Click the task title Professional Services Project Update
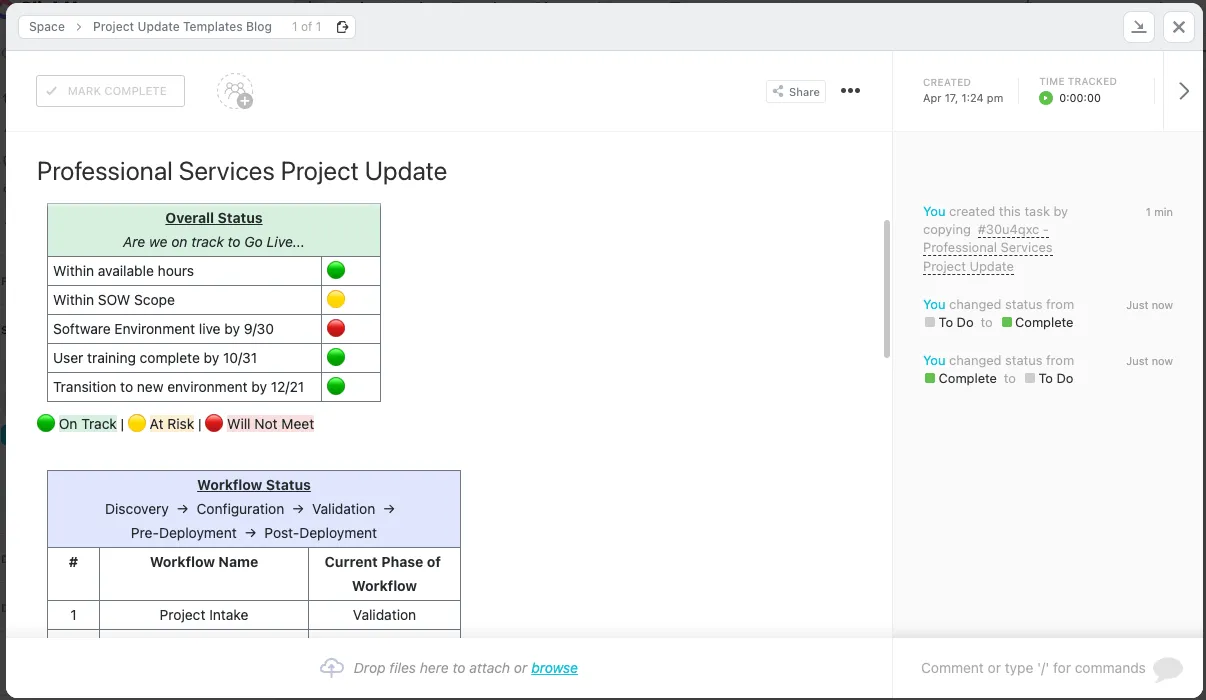This screenshot has height=700, width=1206. [x=242, y=172]
